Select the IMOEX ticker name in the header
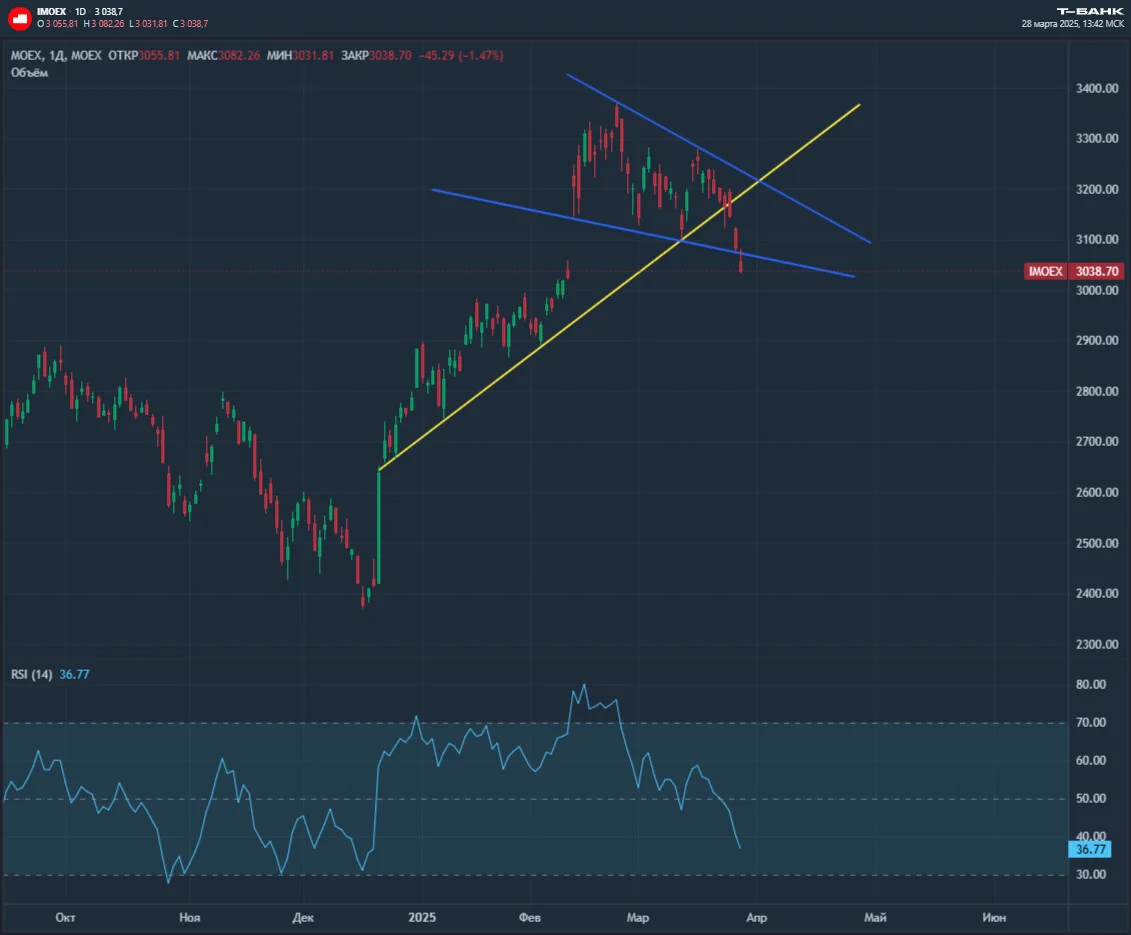The image size is (1131, 935). pos(51,12)
